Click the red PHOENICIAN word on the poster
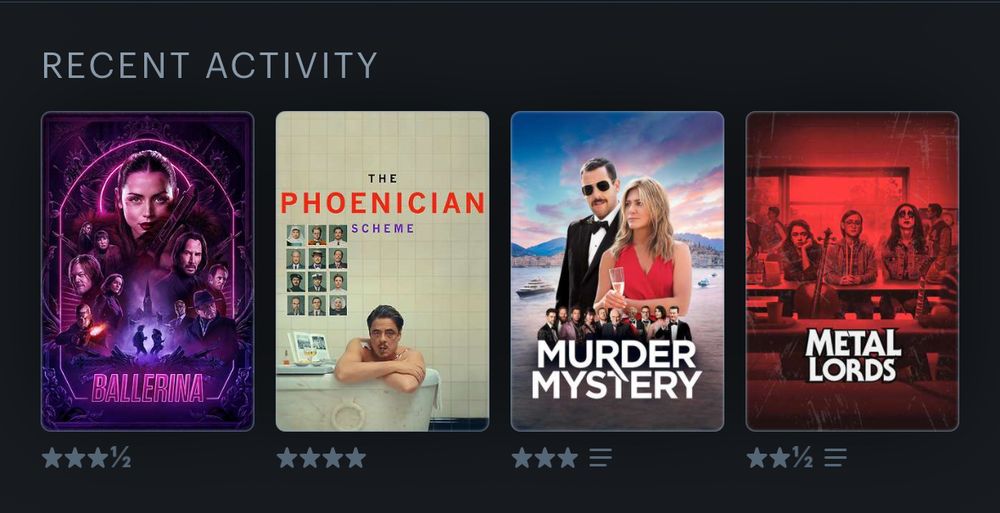The image size is (1000, 513). point(383,203)
